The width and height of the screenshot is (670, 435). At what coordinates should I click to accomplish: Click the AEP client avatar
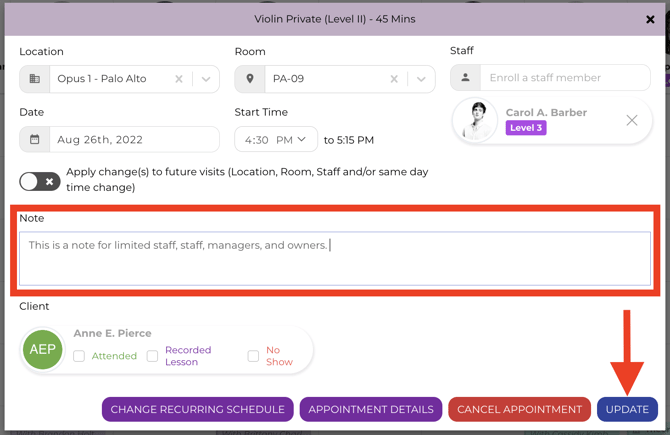42,350
